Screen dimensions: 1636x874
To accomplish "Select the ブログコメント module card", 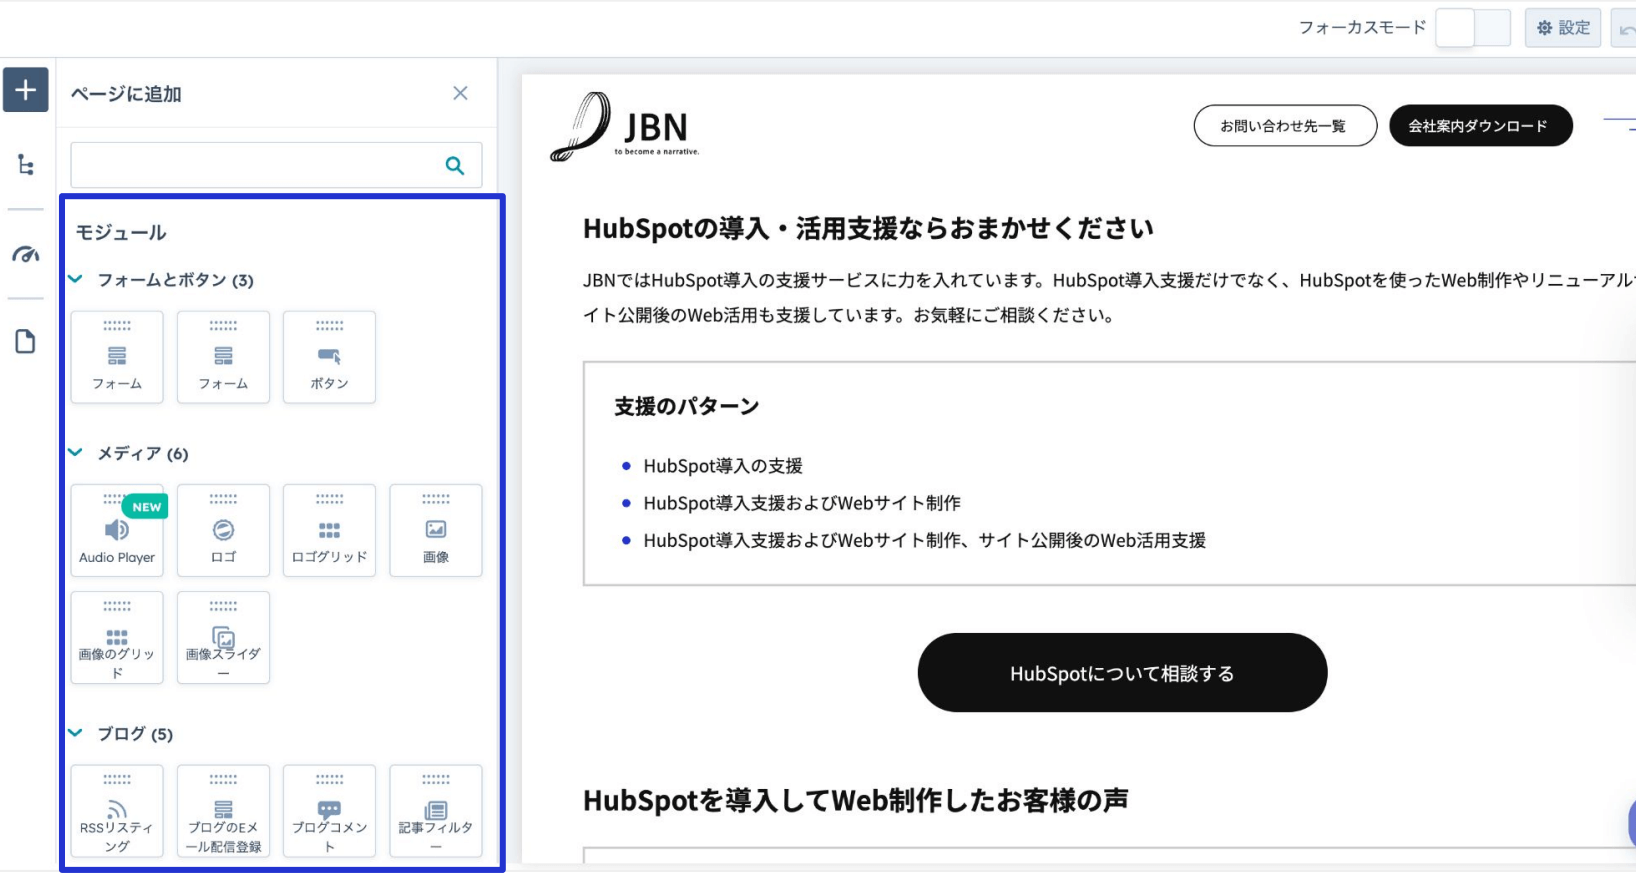I will [329, 811].
